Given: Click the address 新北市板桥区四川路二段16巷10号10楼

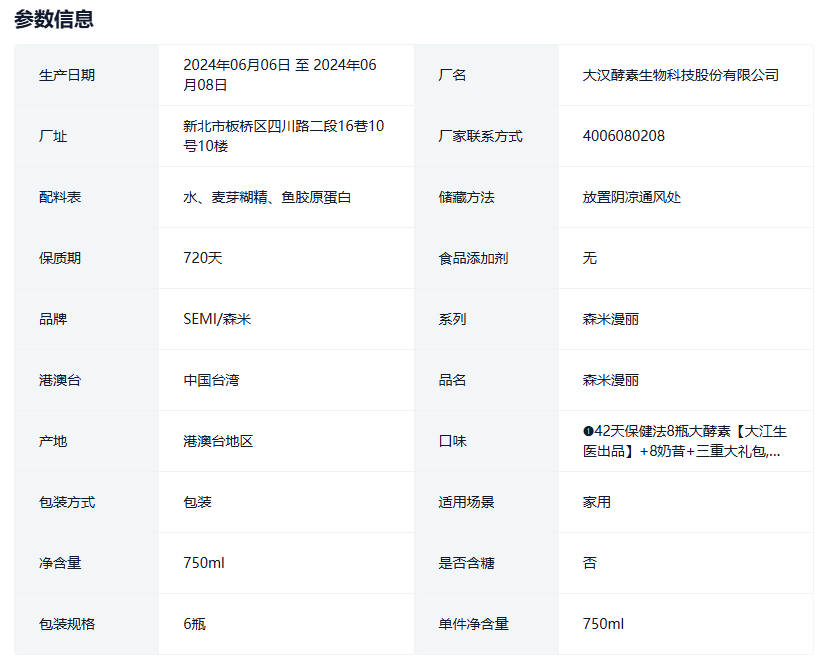Looking at the screenshot, I should (x=284, y=136).
